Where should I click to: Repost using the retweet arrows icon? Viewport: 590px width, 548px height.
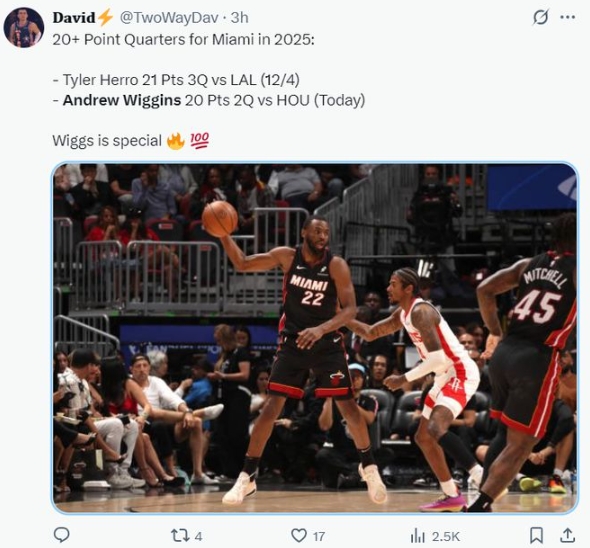pos(180,535)
